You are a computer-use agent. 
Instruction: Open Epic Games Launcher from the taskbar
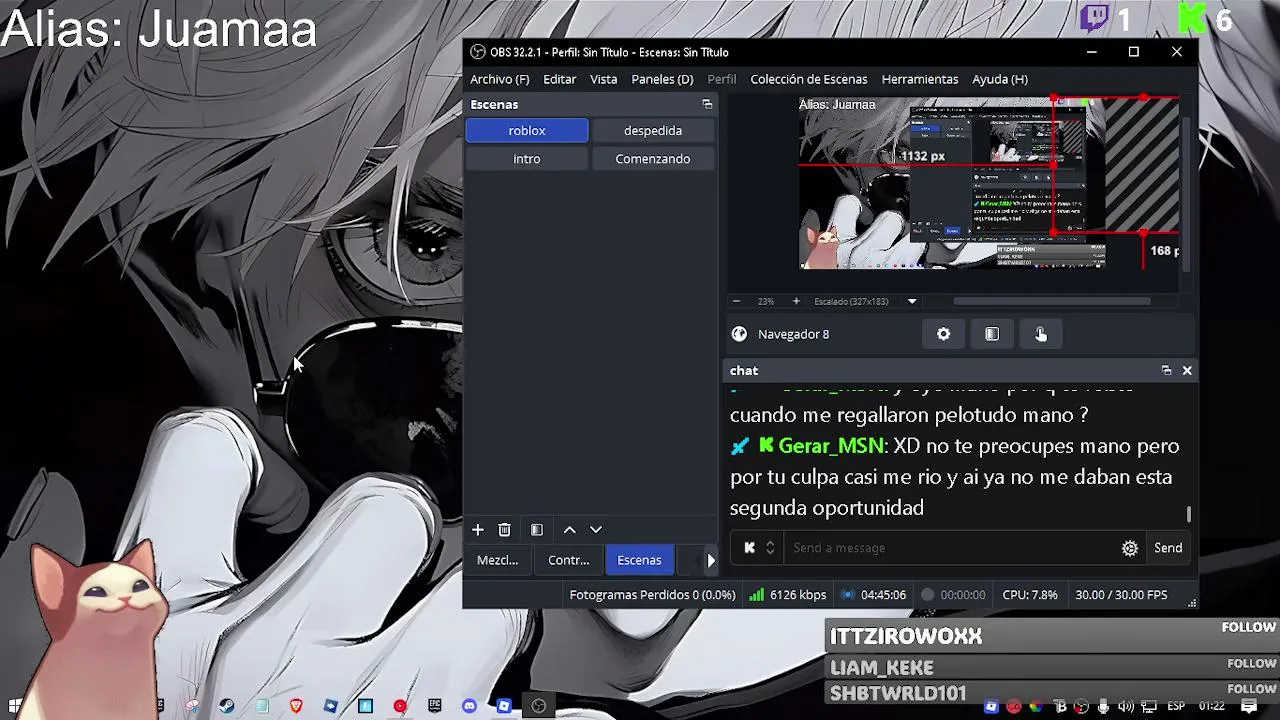[434, 706]
